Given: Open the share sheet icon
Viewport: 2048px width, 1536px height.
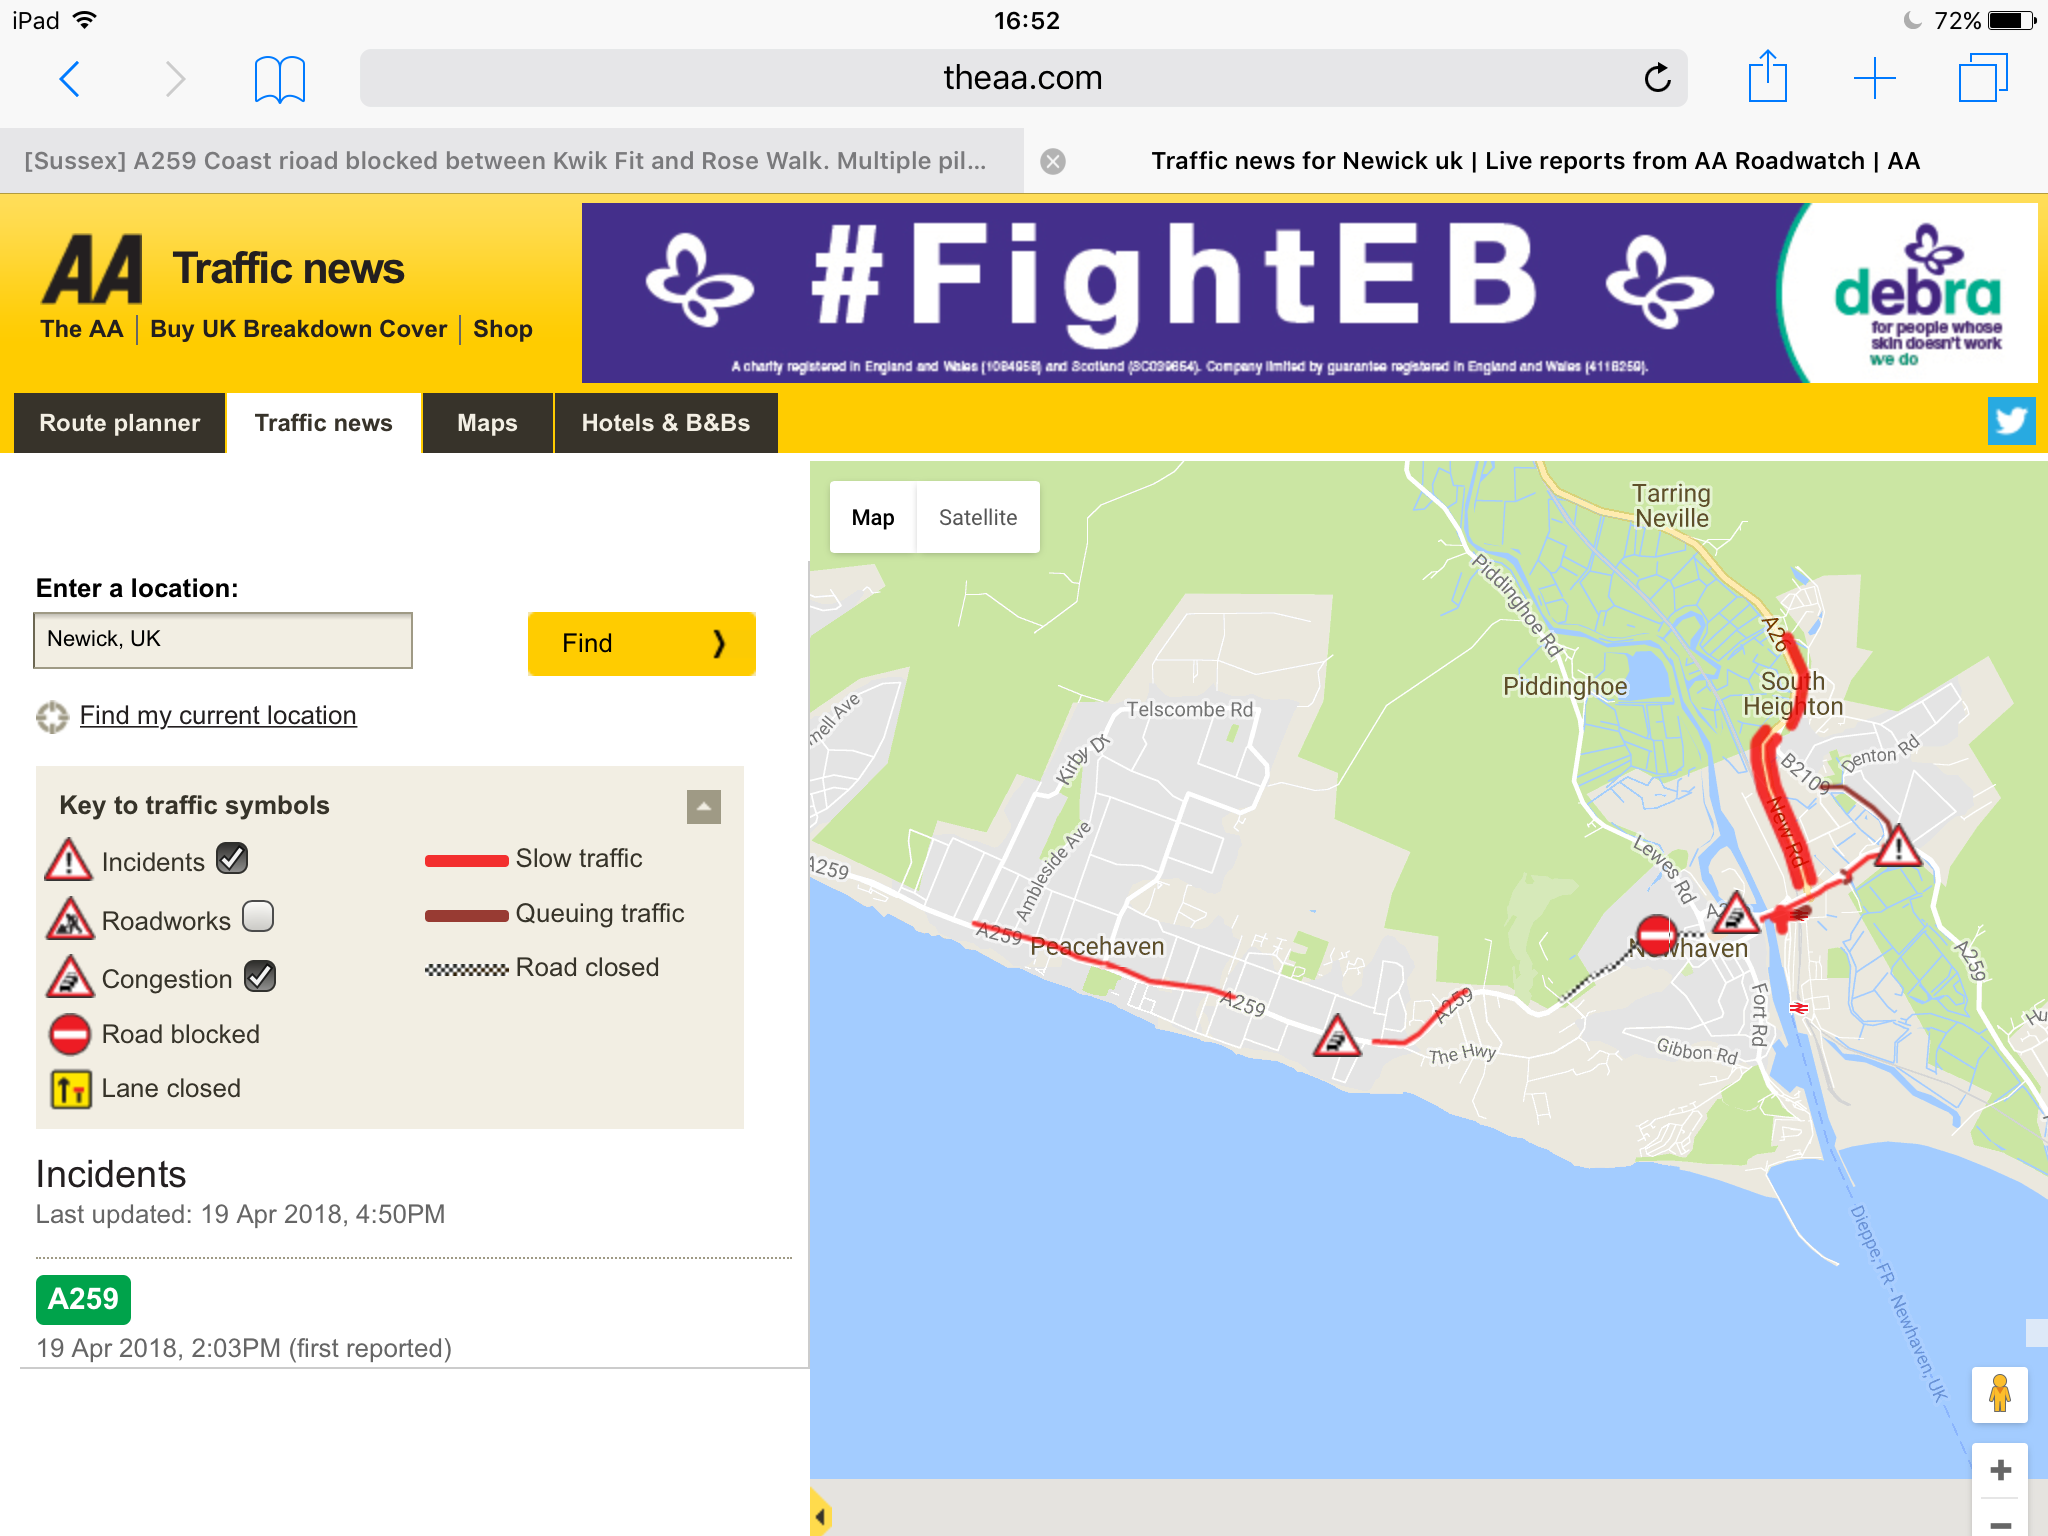Looking at the screenshot, I should coord(1767,76).
